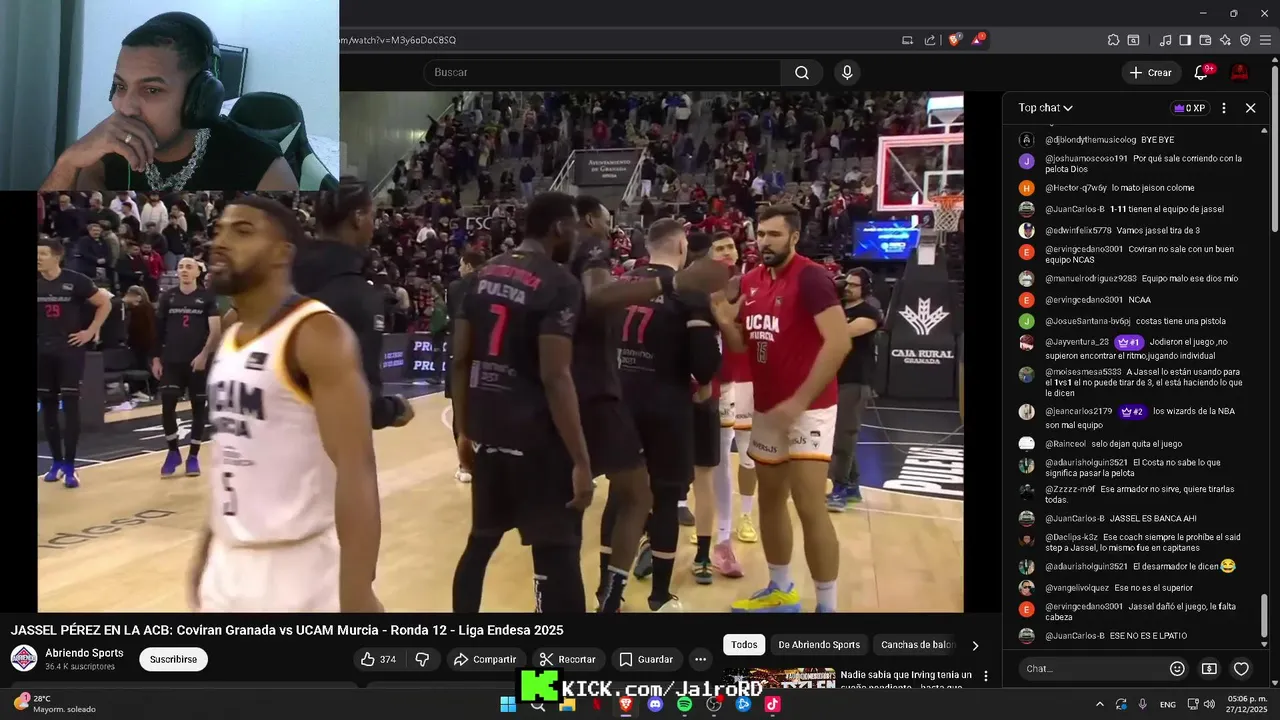Screen dimensions: 1280x720
Task: Click the Guardar save button
Action: tap(646, 659)
